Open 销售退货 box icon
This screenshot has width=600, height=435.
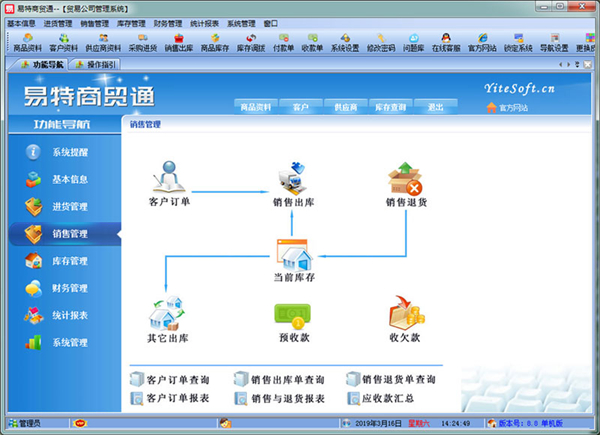tap(406, 184)
